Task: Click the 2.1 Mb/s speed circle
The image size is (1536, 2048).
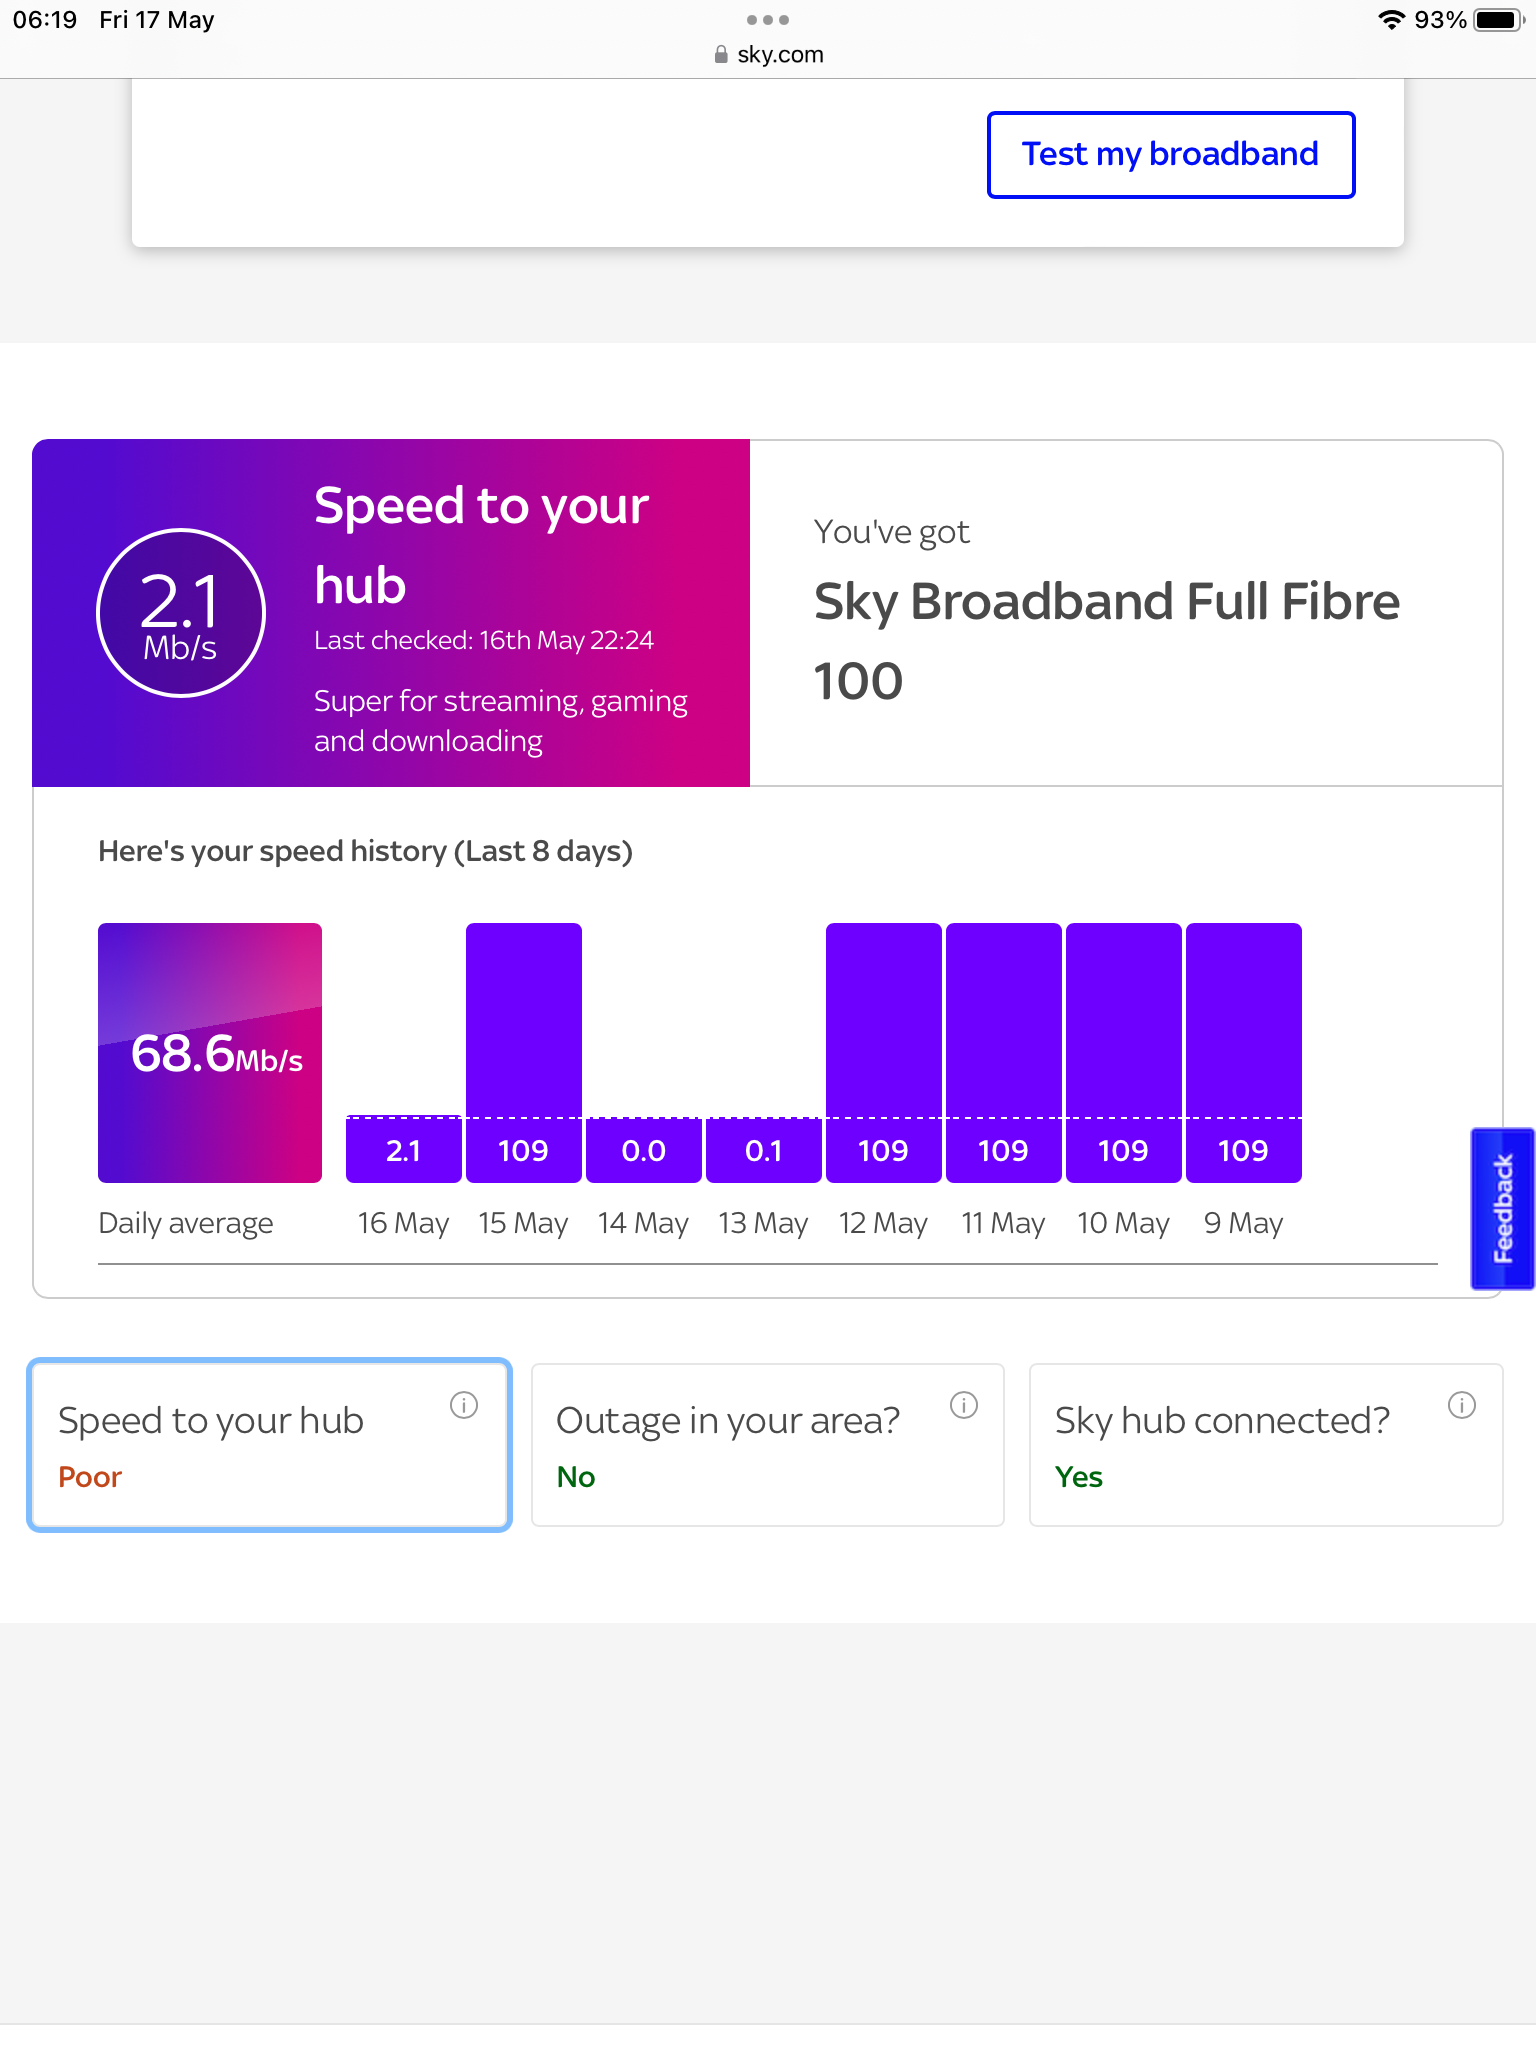Action: pyautogui.click(x=181, y=613)
